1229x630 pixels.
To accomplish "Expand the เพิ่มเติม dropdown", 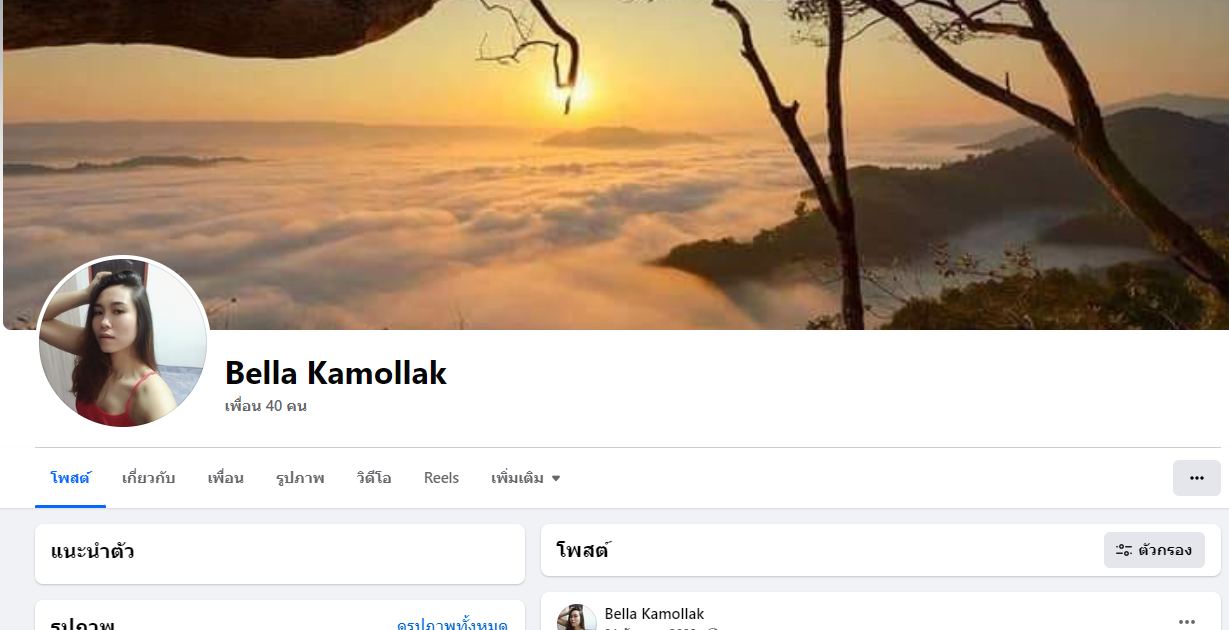I will pos(526,478).
